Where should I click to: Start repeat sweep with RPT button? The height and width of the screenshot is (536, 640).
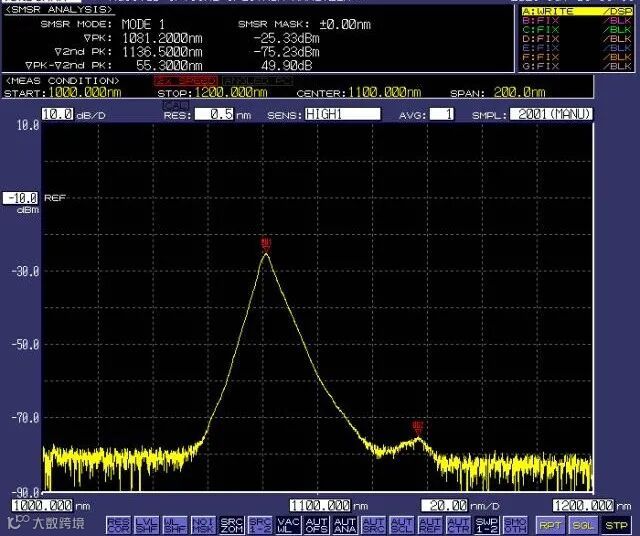[x=550, y=525]
